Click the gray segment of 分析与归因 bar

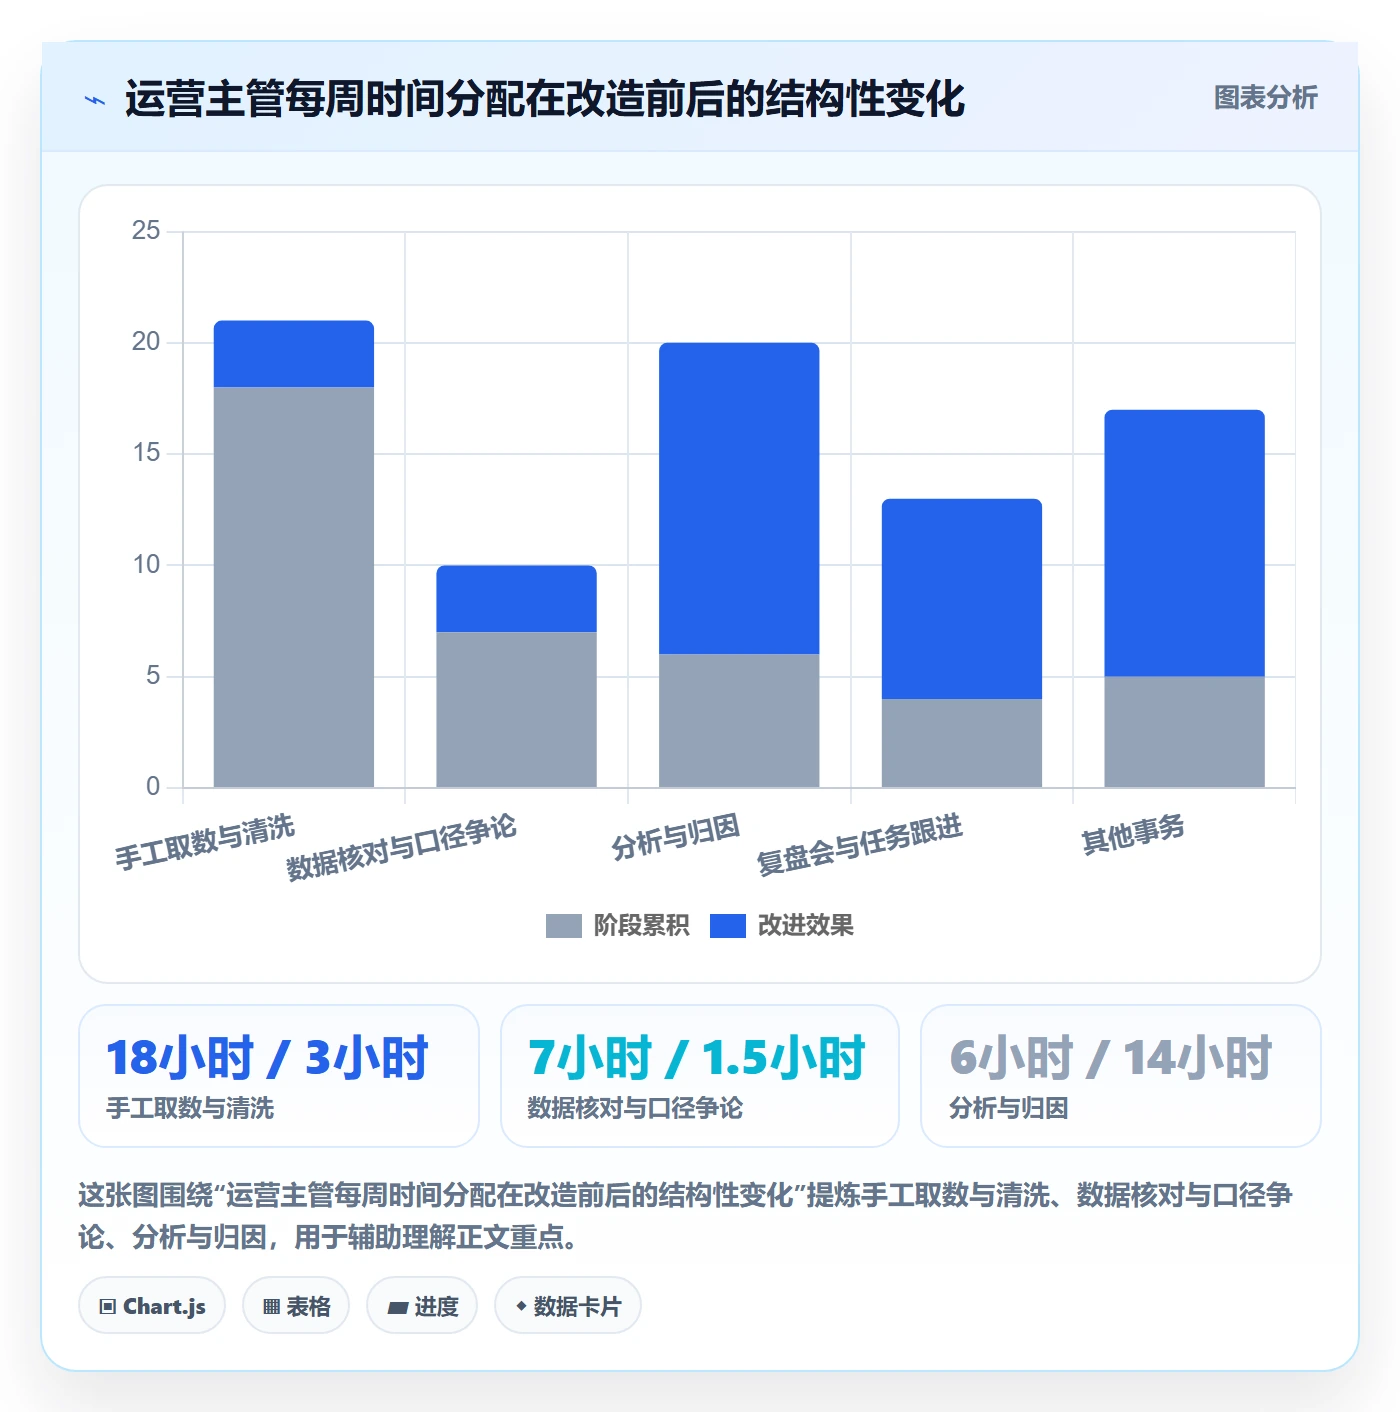pos(739,721)
